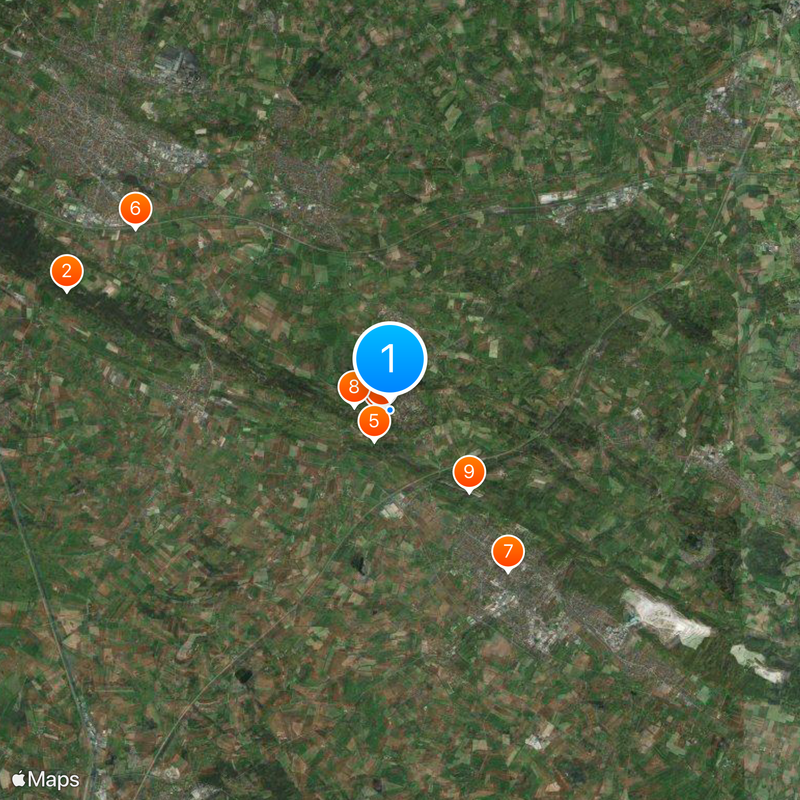Select the large blue pin numbered 1

(390, 359)
